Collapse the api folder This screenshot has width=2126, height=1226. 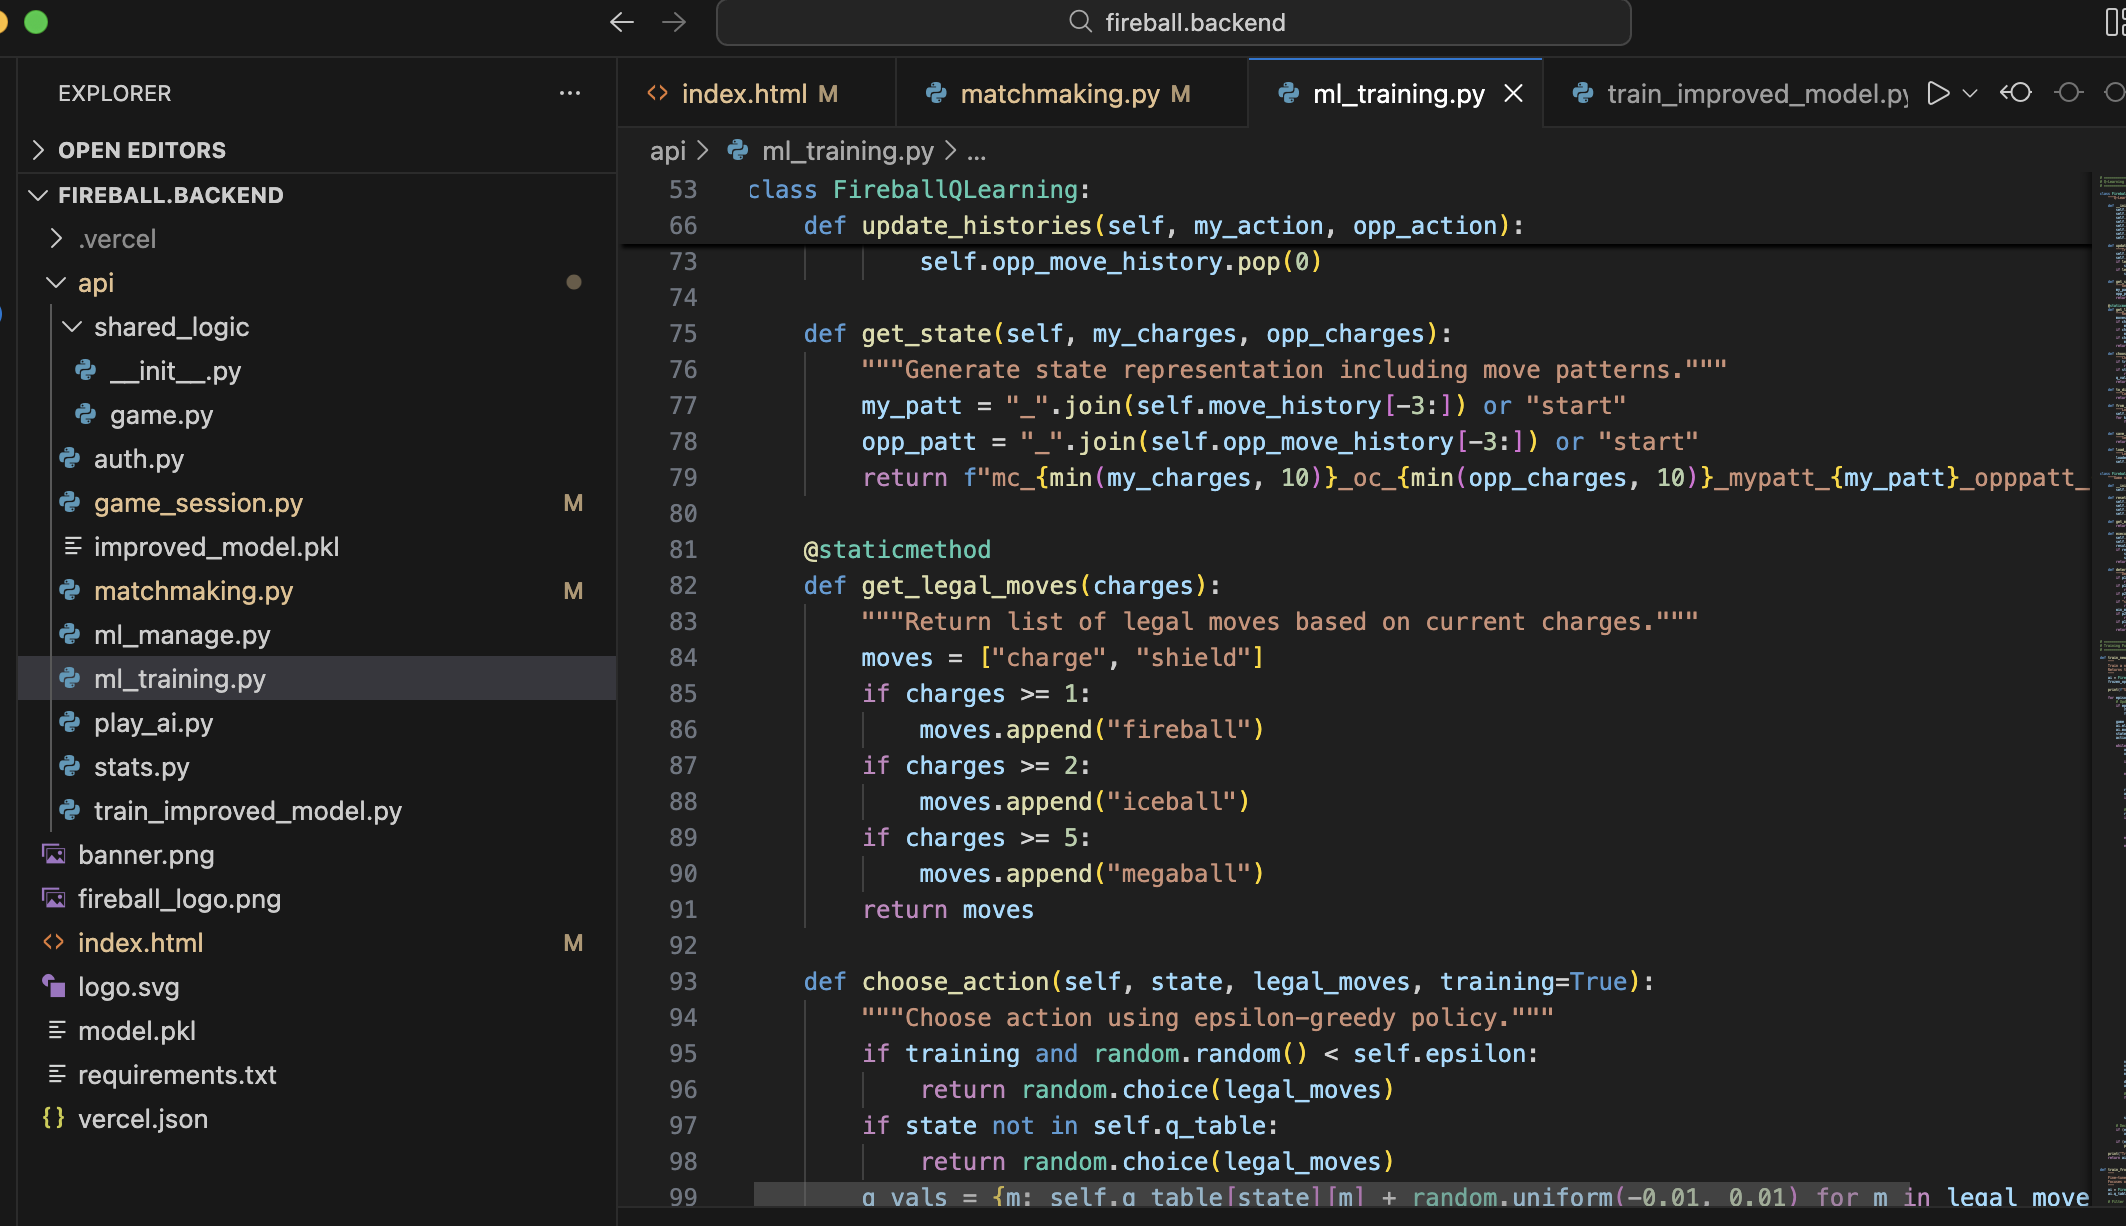point(96,283)
